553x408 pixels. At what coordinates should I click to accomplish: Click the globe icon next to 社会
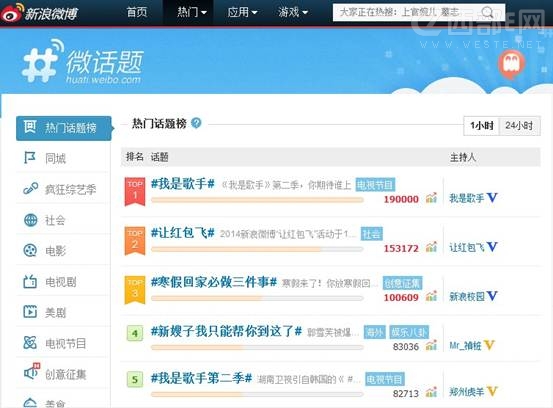click(30, 220)
